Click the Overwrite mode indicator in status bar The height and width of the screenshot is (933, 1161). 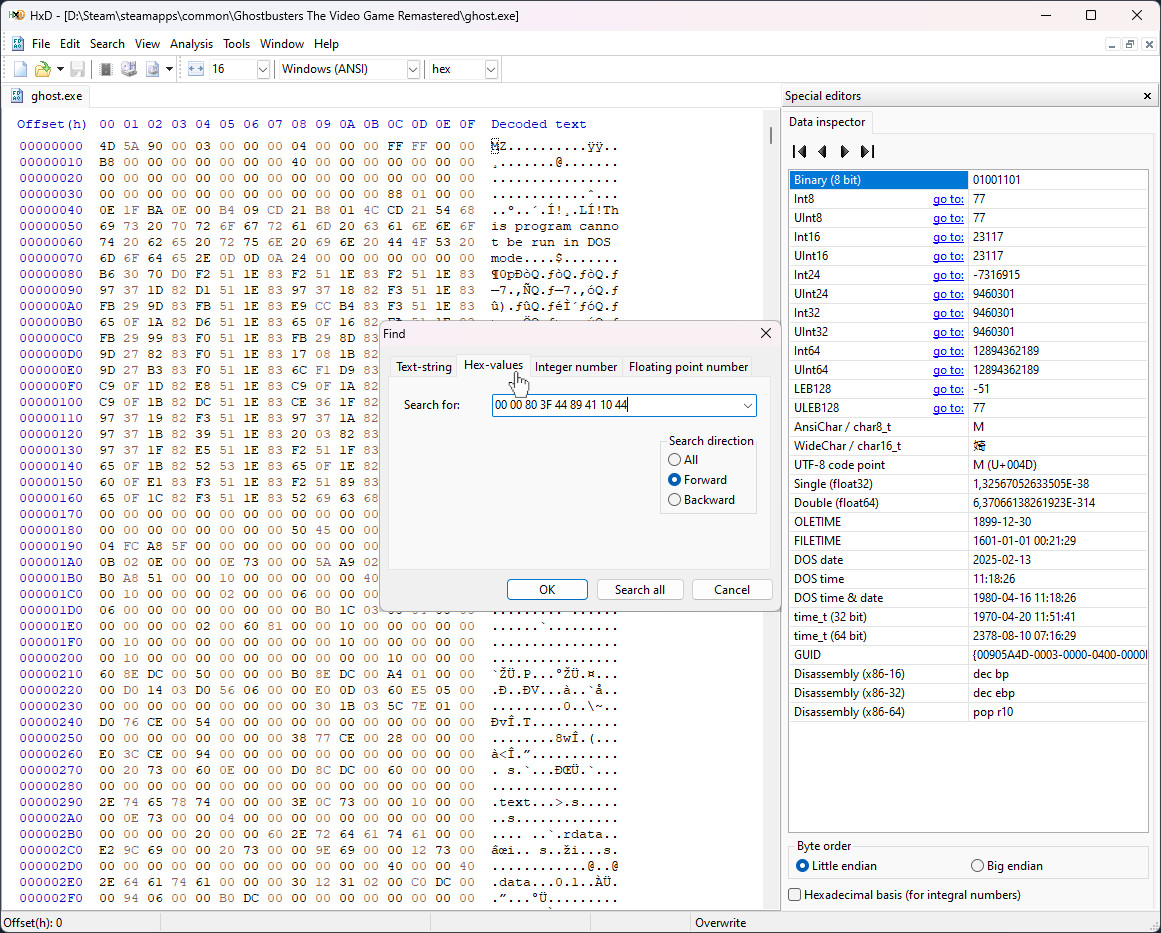(720, 923)
